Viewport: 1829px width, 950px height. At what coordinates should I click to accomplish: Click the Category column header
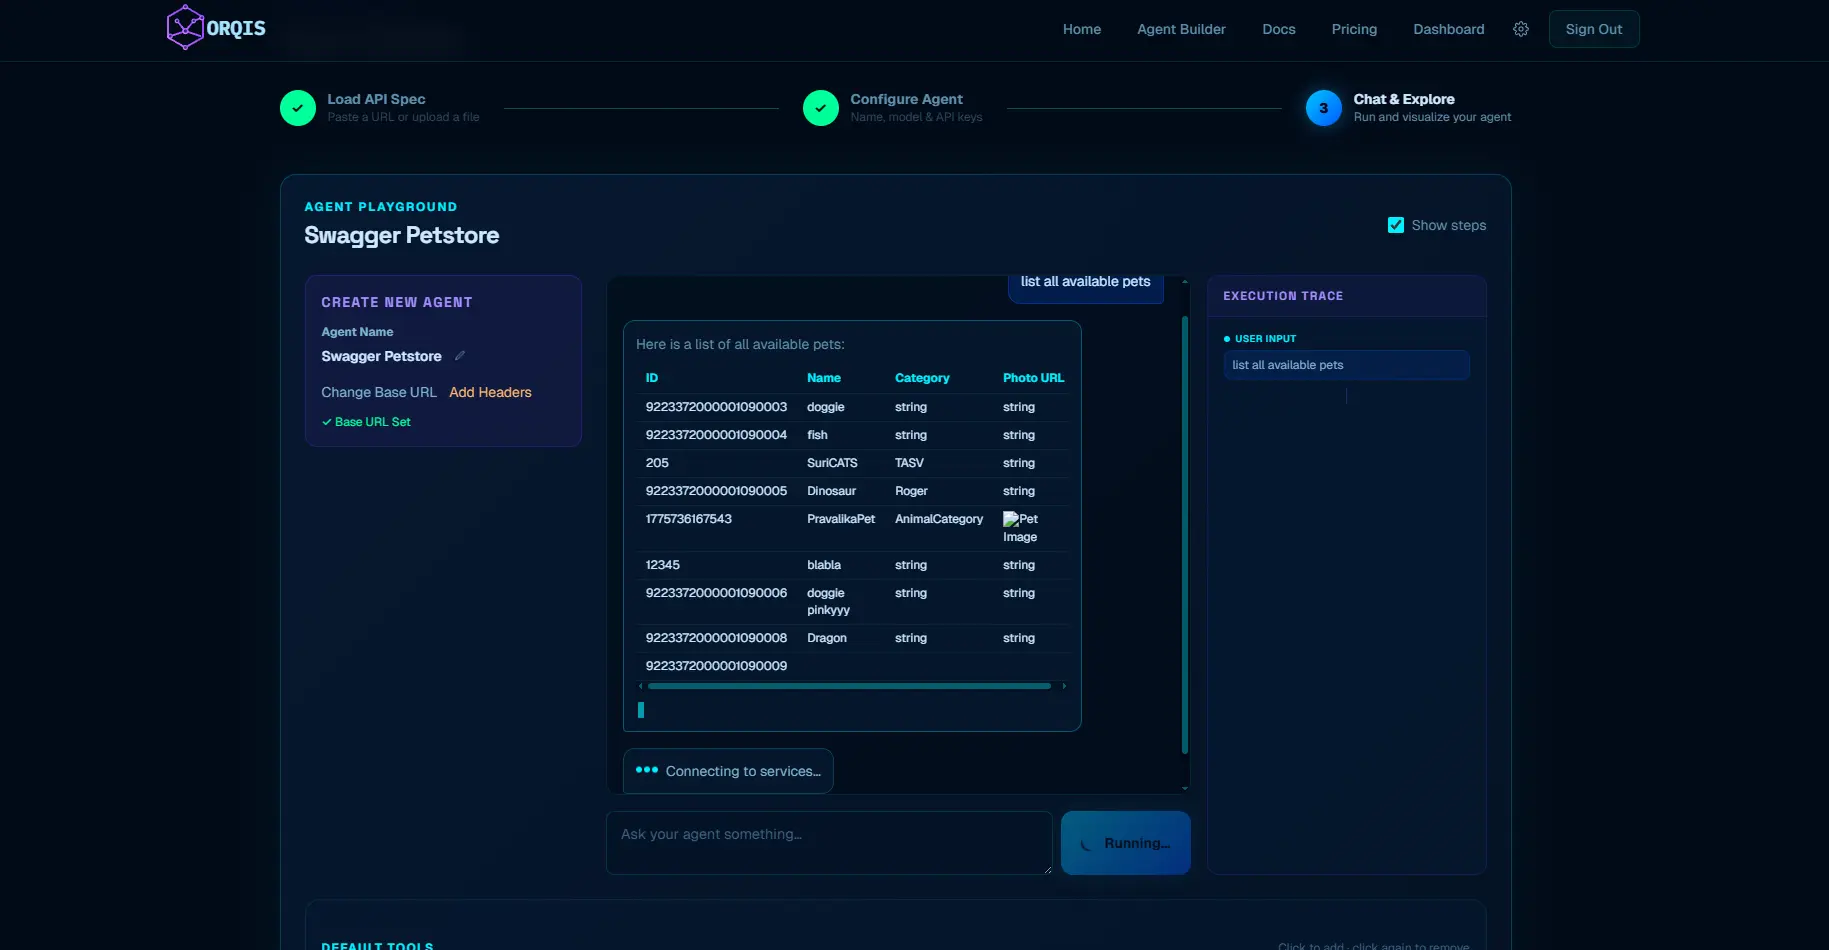922,378
